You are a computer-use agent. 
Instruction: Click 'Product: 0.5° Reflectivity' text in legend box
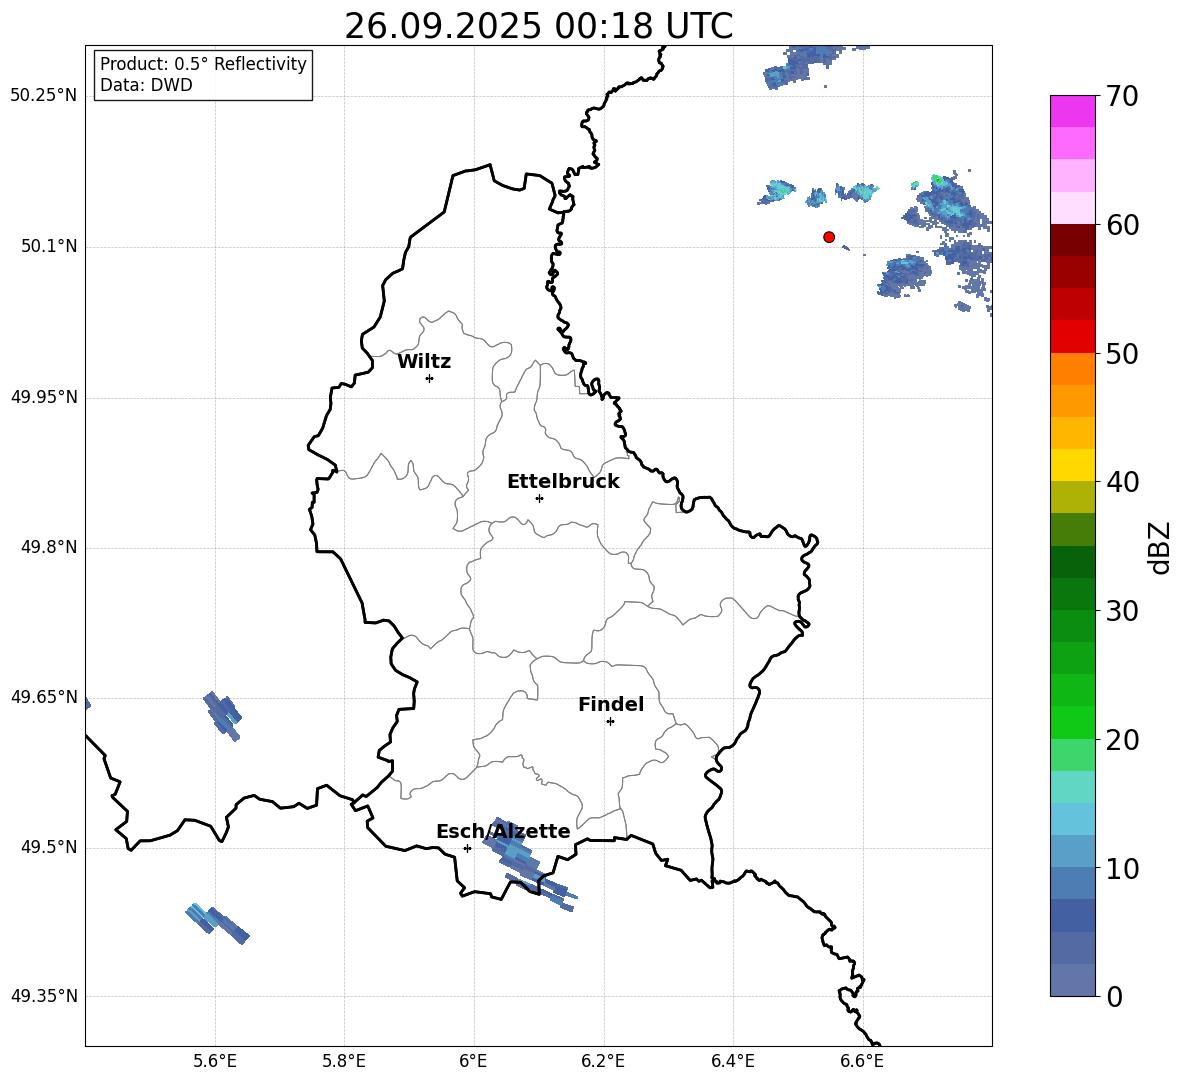(203, 64)
